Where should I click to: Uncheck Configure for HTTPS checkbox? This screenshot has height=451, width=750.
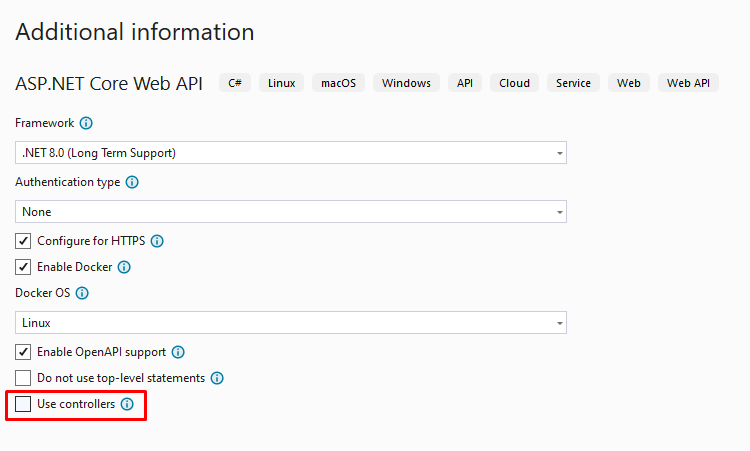coord(23,241)
